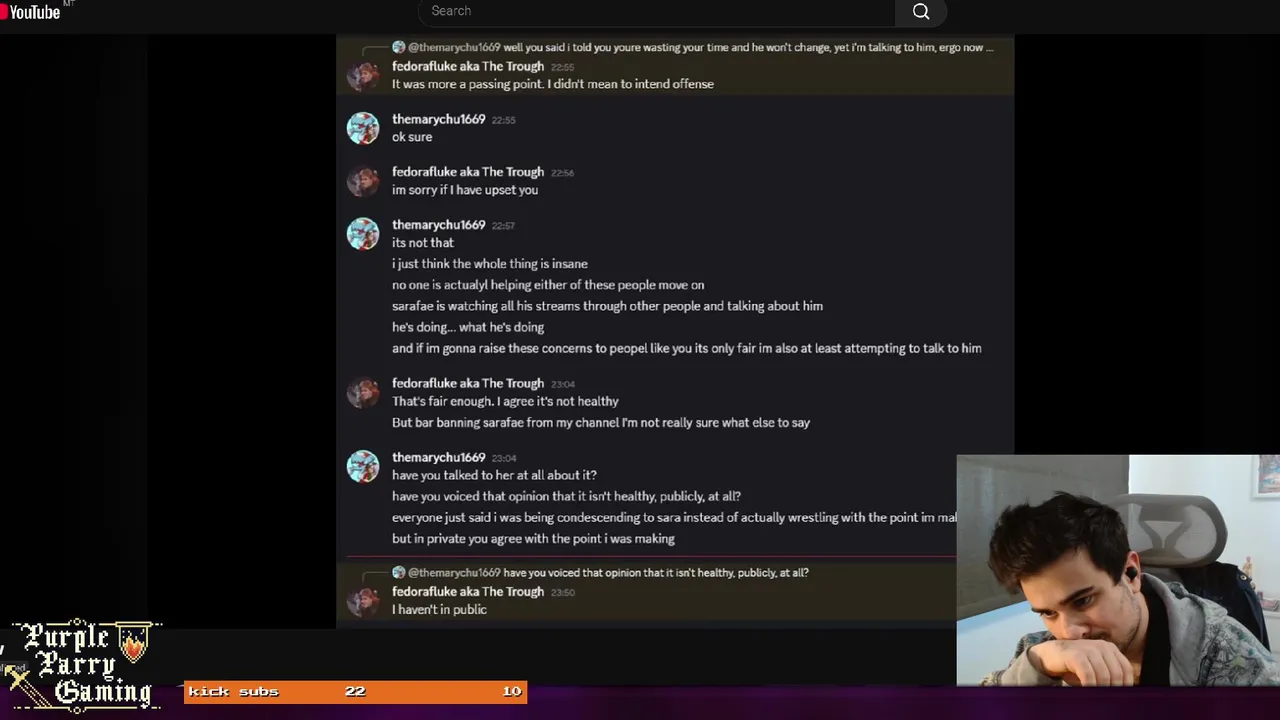This screenshot has height=720, width=1280.
Task: Click the streamer webcam overlay
Action: tap(1118, 570)
